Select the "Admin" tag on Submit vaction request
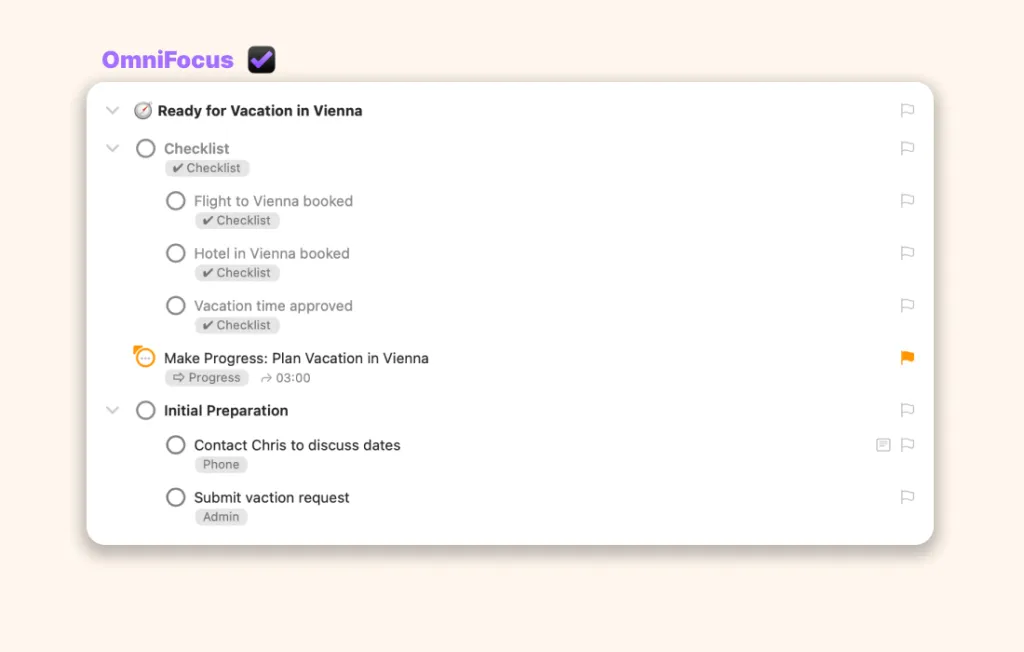 [x=221, y=517]
